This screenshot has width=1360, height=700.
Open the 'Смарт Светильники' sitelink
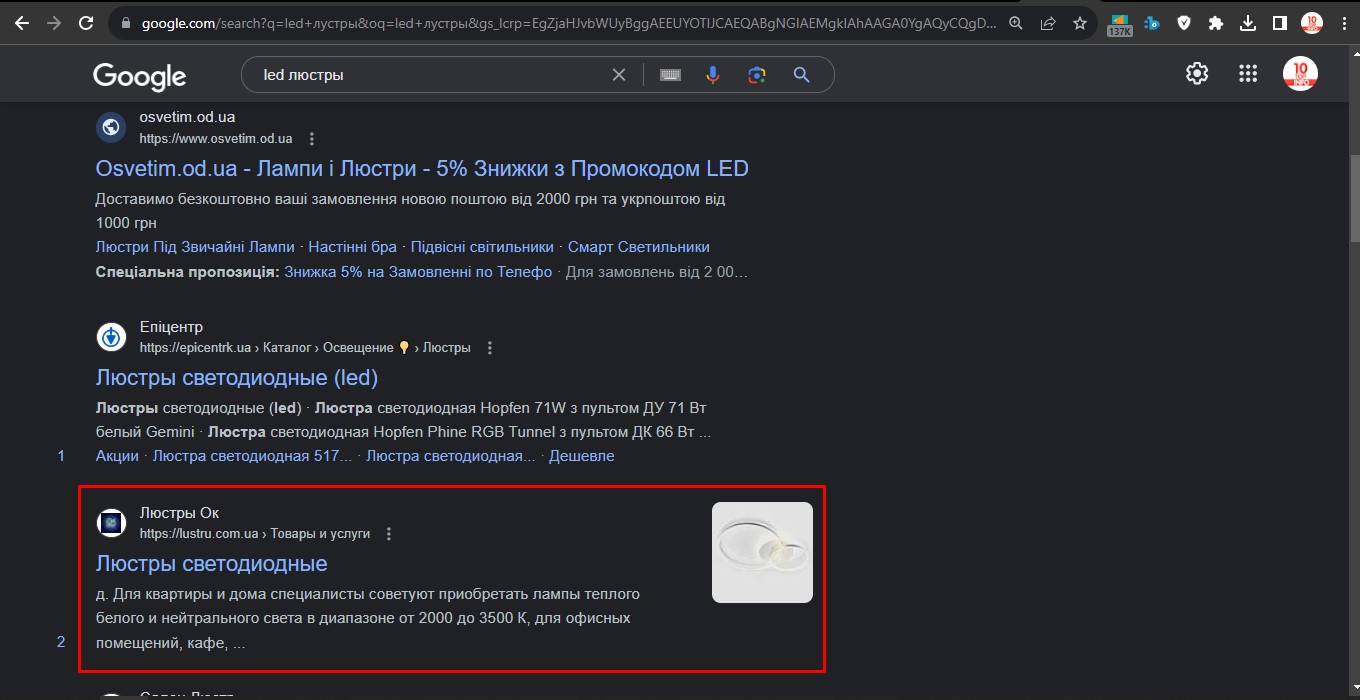(x=638, y=247)
